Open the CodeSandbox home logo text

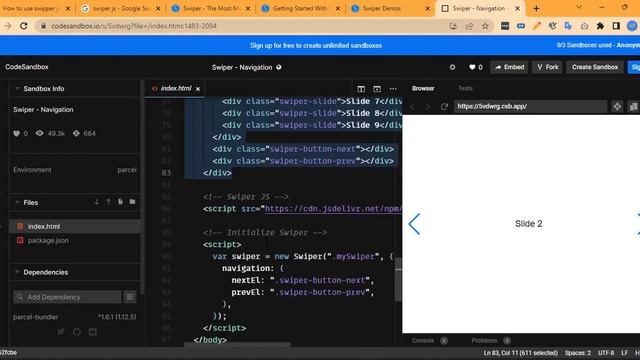(27, 67)
